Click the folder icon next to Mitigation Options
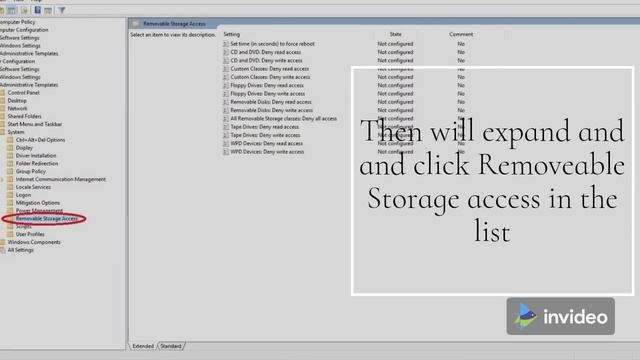Viewport: 640px width, 360px height. point(10,203)
